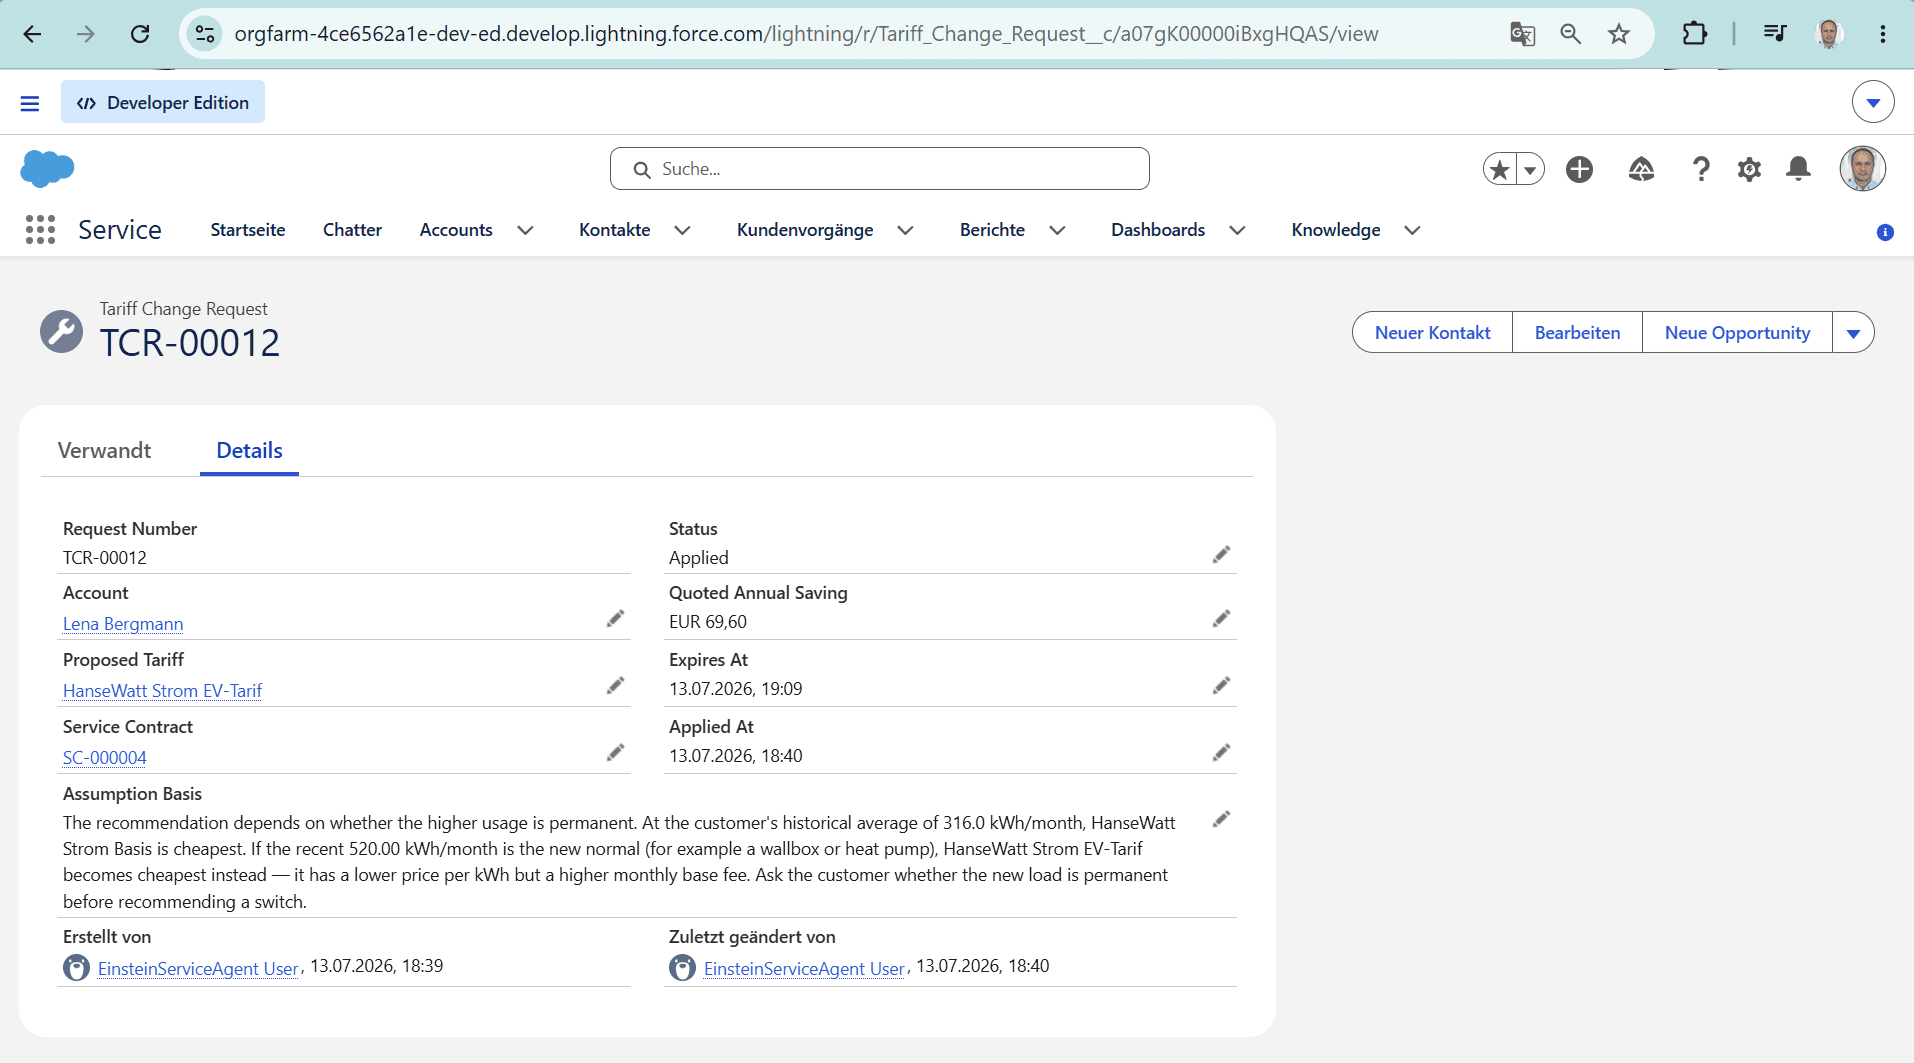Screen dimensions: 1914x1063
Task: Open the site information icon in the address bar
Action: coord(205,34)
